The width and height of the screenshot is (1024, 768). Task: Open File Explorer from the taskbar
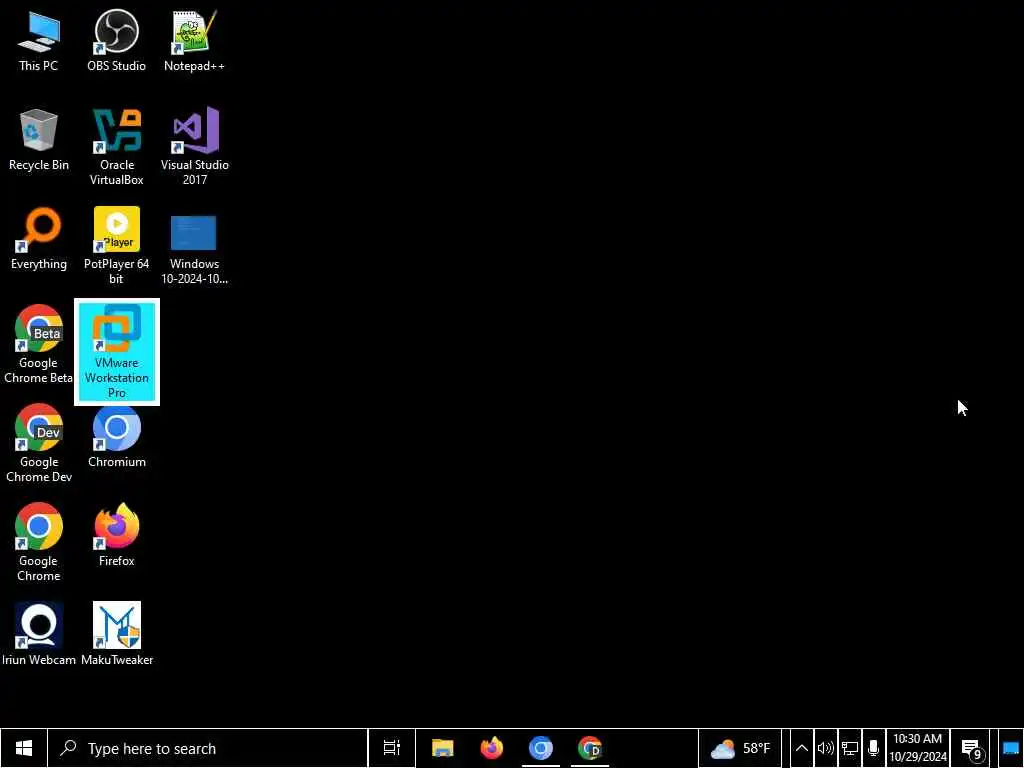coord(442,748)
